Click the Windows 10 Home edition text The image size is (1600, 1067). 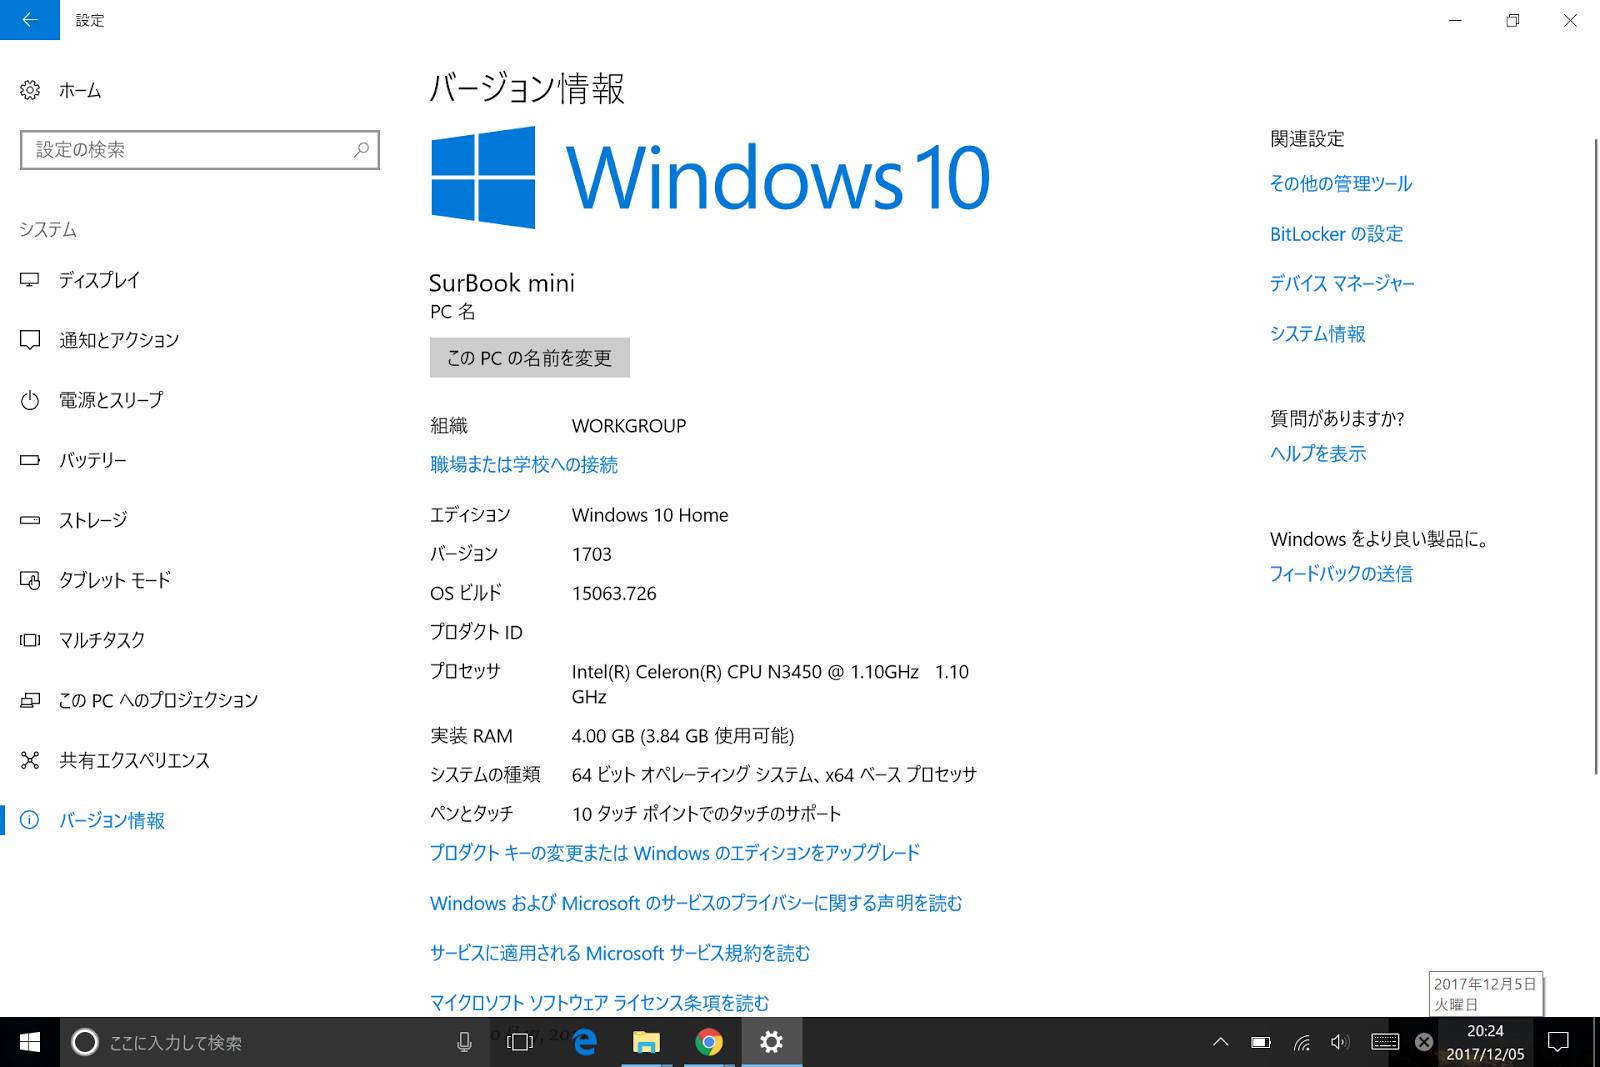[x=650, y=515]
